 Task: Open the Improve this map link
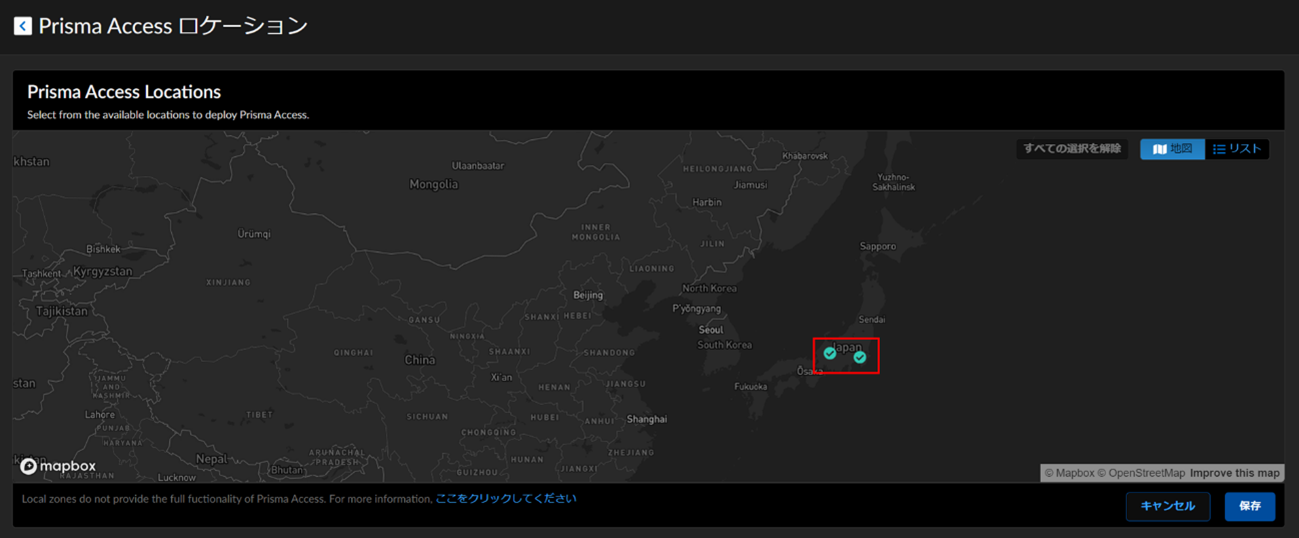pos(1235,473)
